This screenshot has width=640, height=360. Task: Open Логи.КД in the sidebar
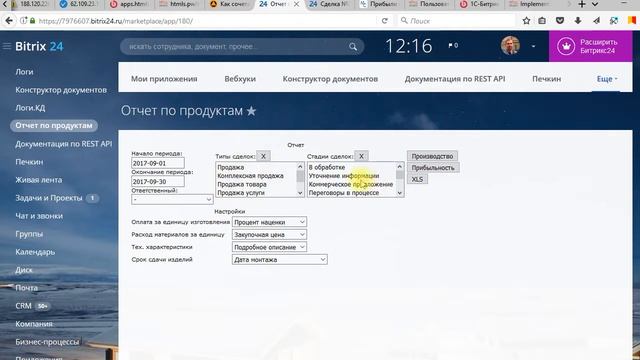[30, 108]
